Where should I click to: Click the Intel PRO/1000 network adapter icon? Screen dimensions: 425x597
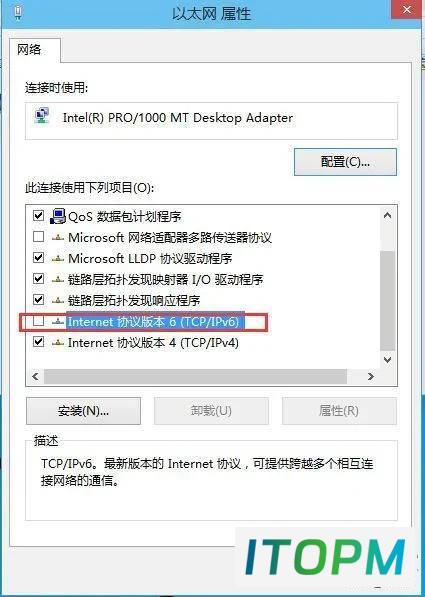point(42,116)
